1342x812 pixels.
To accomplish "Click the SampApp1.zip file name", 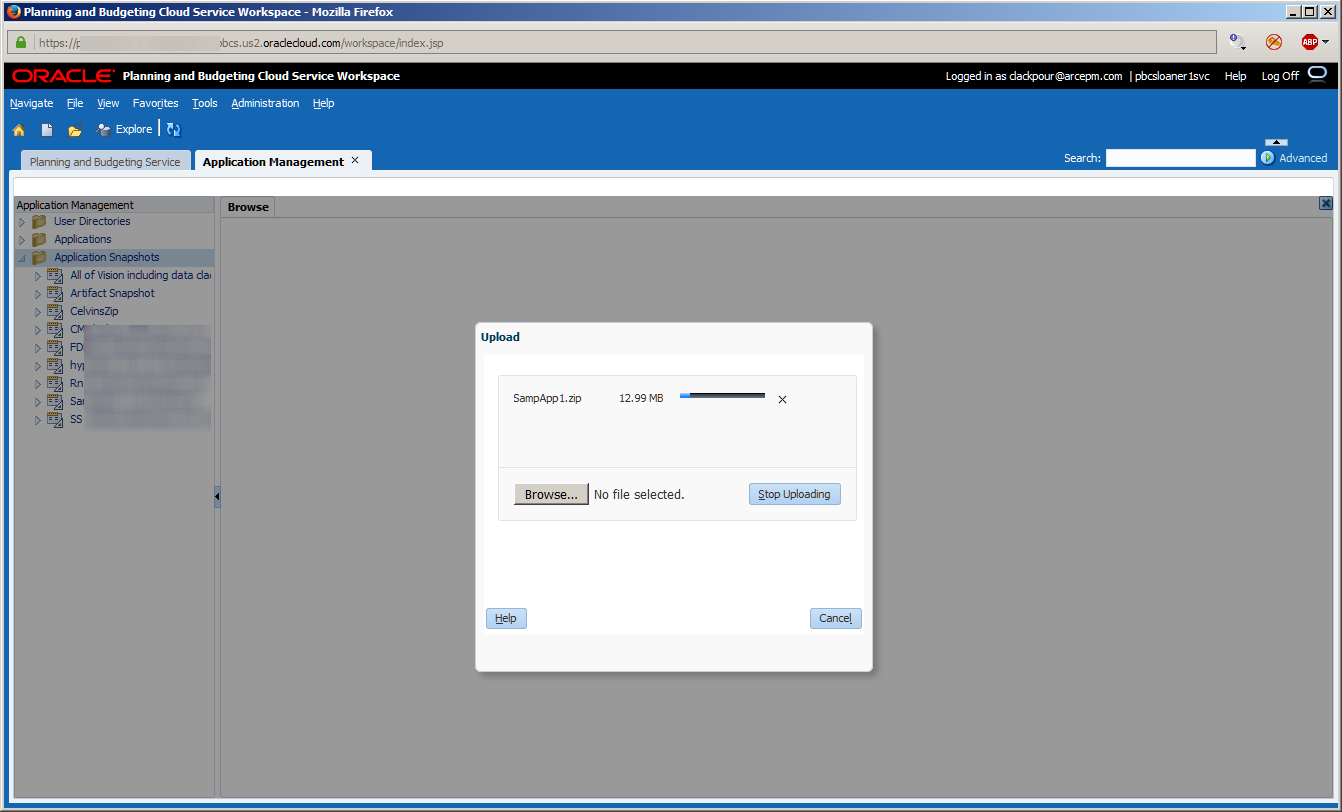I will (547, 398).
